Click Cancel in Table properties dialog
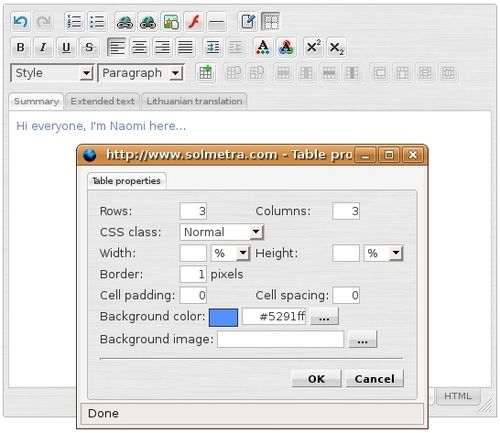Image resolution: width=500 pixels, height=433 pixels. pos(375,379)
